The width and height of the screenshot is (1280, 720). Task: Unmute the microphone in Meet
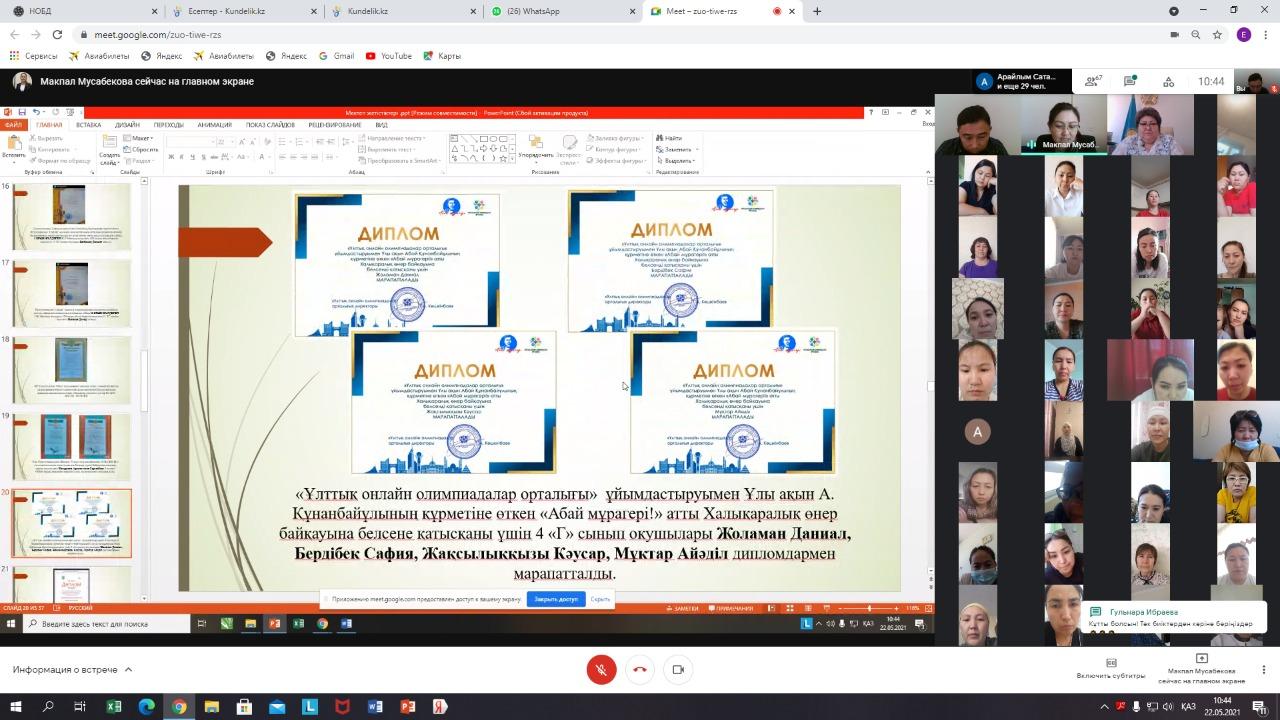click(x=601, y=670)
